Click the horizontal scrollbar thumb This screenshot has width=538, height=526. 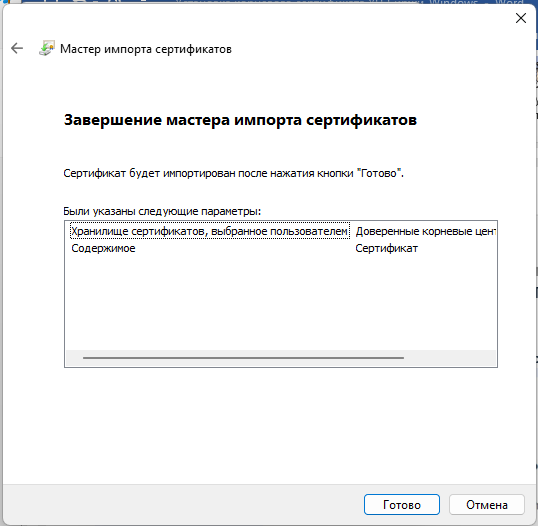point(243,358)
